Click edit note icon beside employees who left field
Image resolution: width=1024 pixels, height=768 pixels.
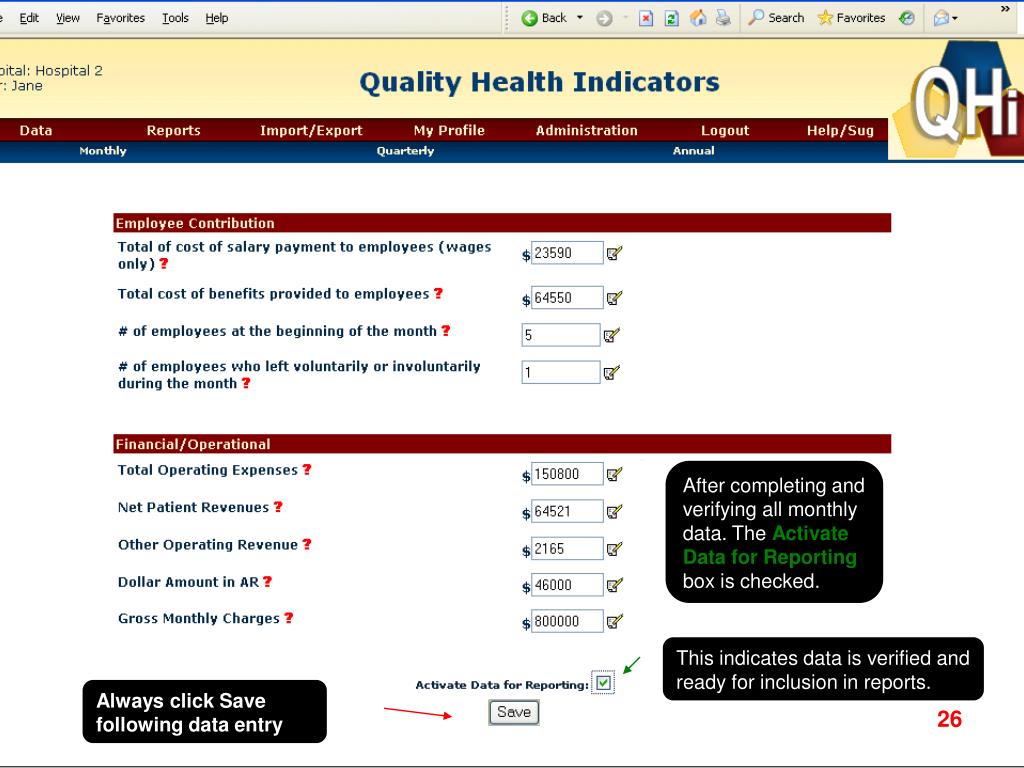tap(611, 372)
